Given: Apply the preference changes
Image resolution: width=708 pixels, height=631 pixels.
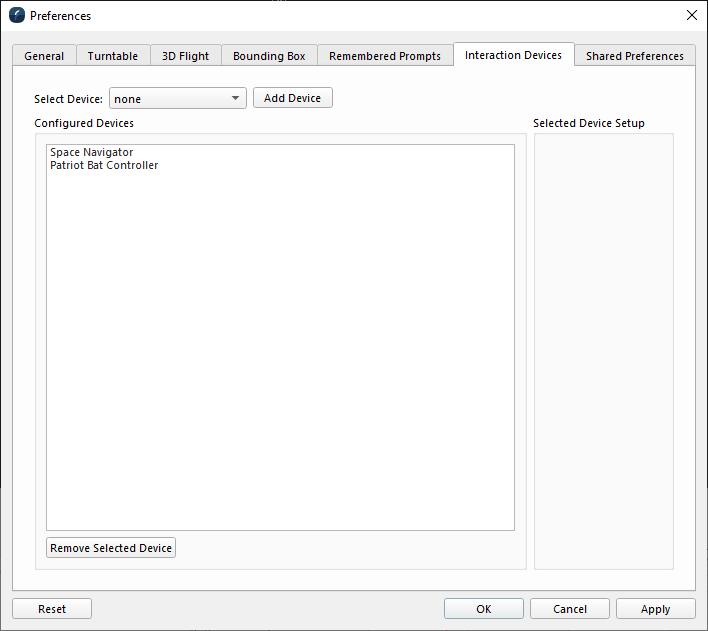Looking at the screenshot, I should 656,609.
